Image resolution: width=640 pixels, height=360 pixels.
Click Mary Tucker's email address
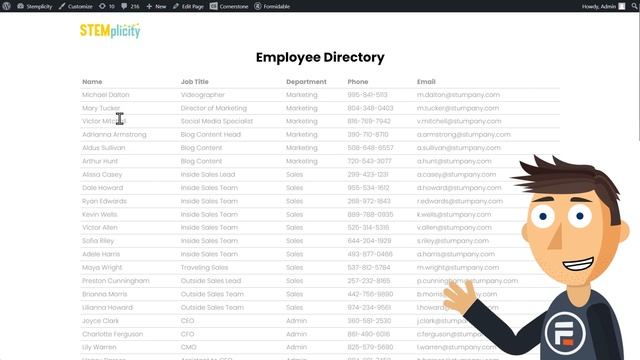click(x=458, y=108)
